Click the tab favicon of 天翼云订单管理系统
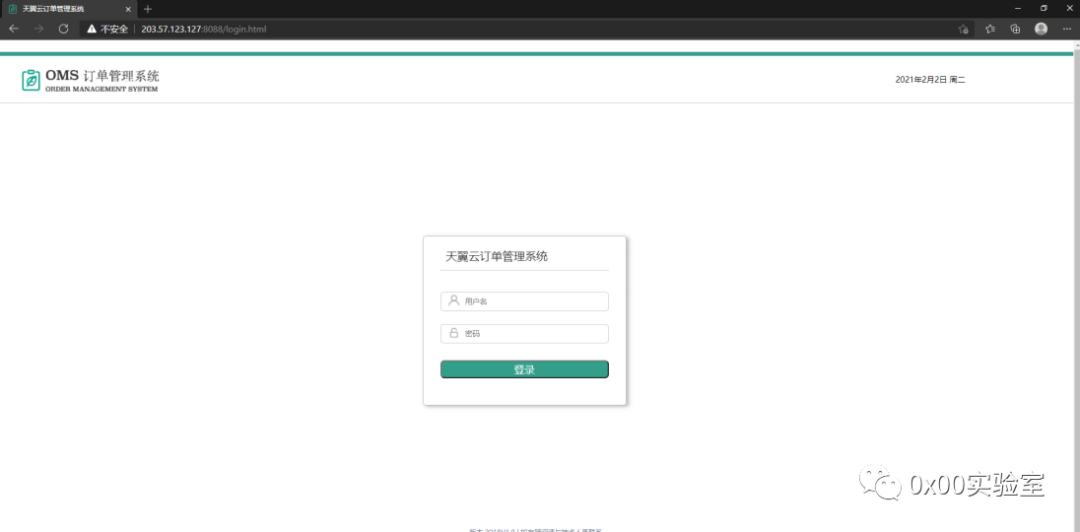Image resolution: width=1080 pixels, height=532 pixels. coord(12,9)
